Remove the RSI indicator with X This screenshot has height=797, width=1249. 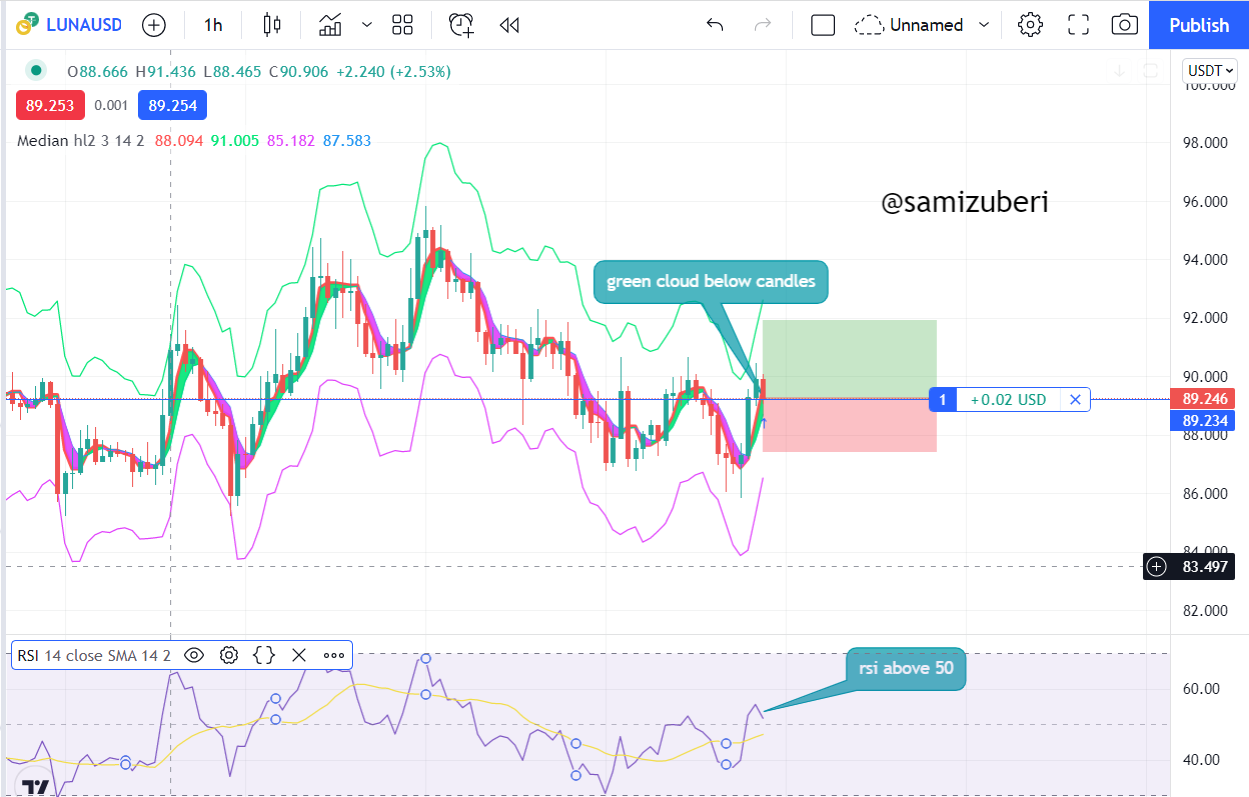pos(298,655)
